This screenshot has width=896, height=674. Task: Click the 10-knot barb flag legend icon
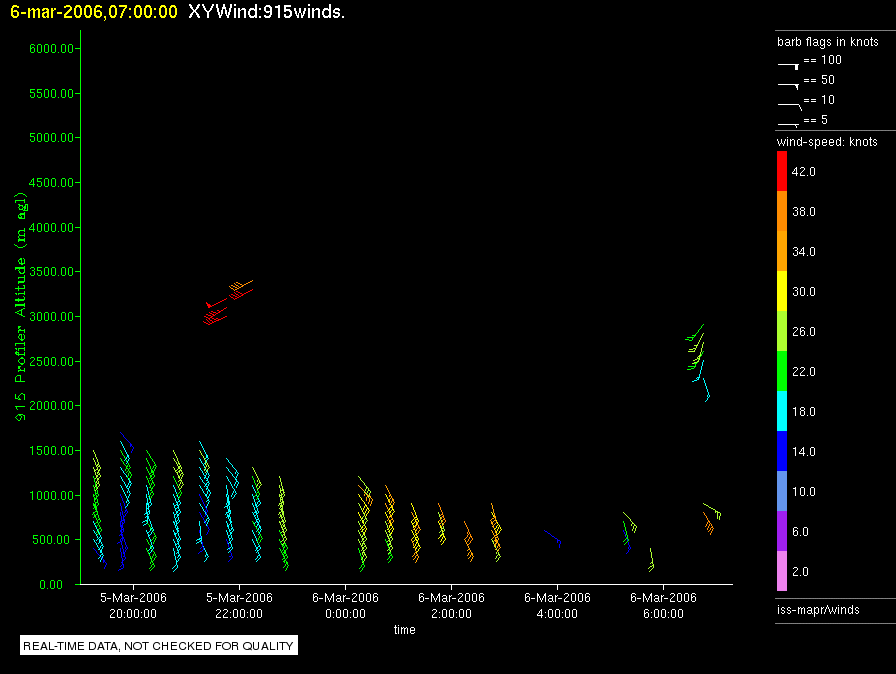tap(789, 105)
